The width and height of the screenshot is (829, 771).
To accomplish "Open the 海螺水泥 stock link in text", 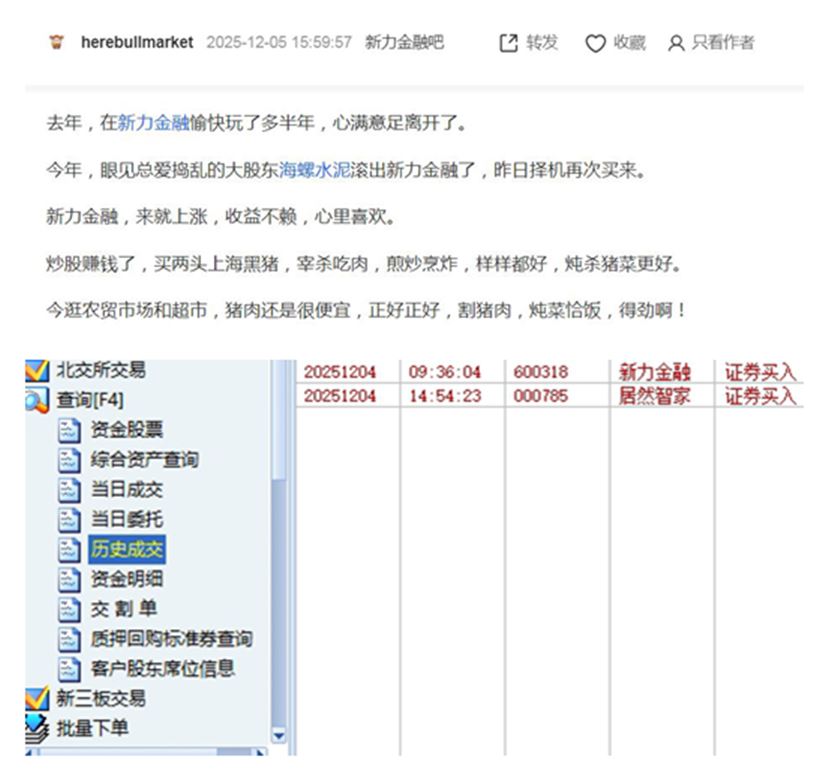I will pos(315,170).
